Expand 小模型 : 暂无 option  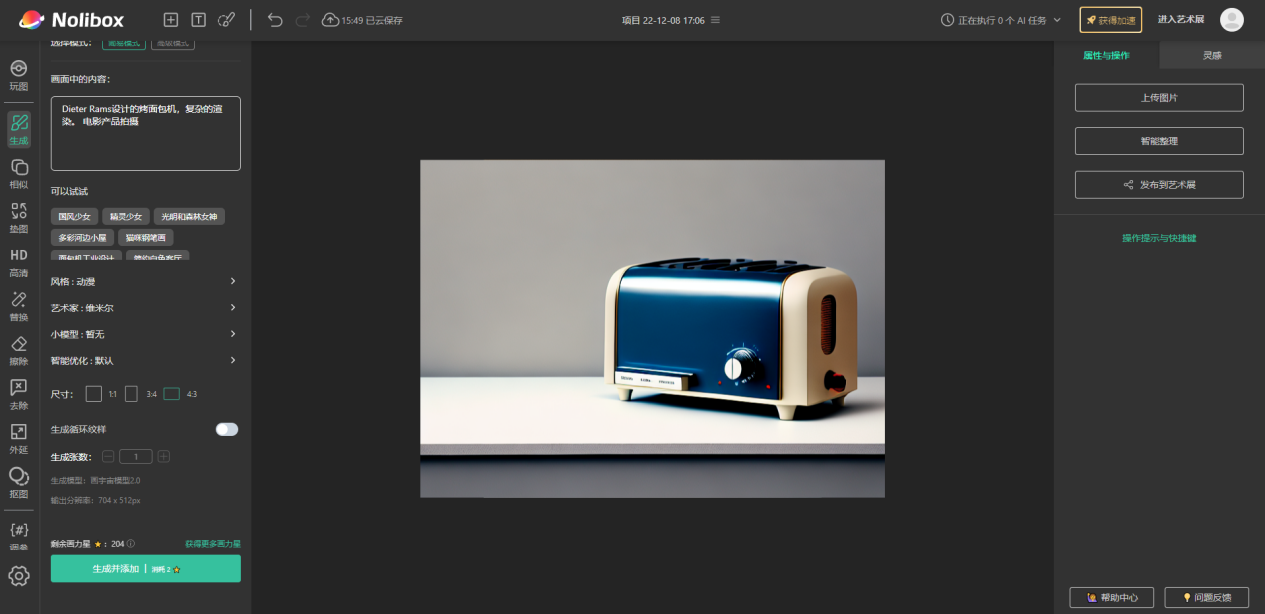[145, 334]
